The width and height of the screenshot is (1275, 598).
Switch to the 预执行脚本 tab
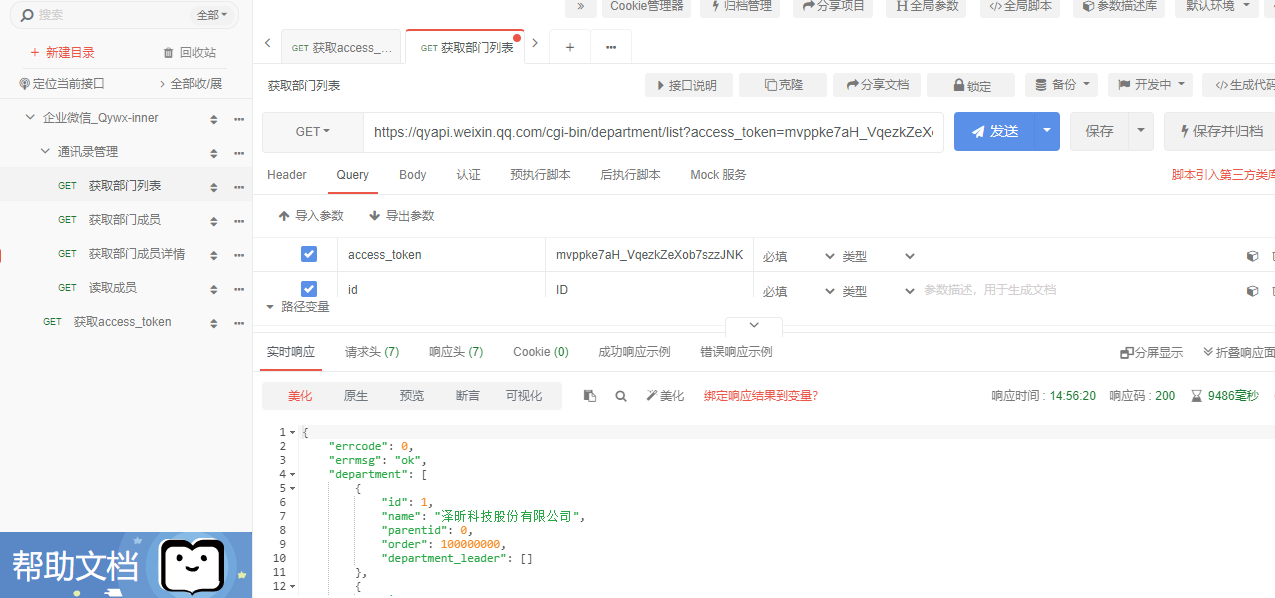[x=540, y=175]
